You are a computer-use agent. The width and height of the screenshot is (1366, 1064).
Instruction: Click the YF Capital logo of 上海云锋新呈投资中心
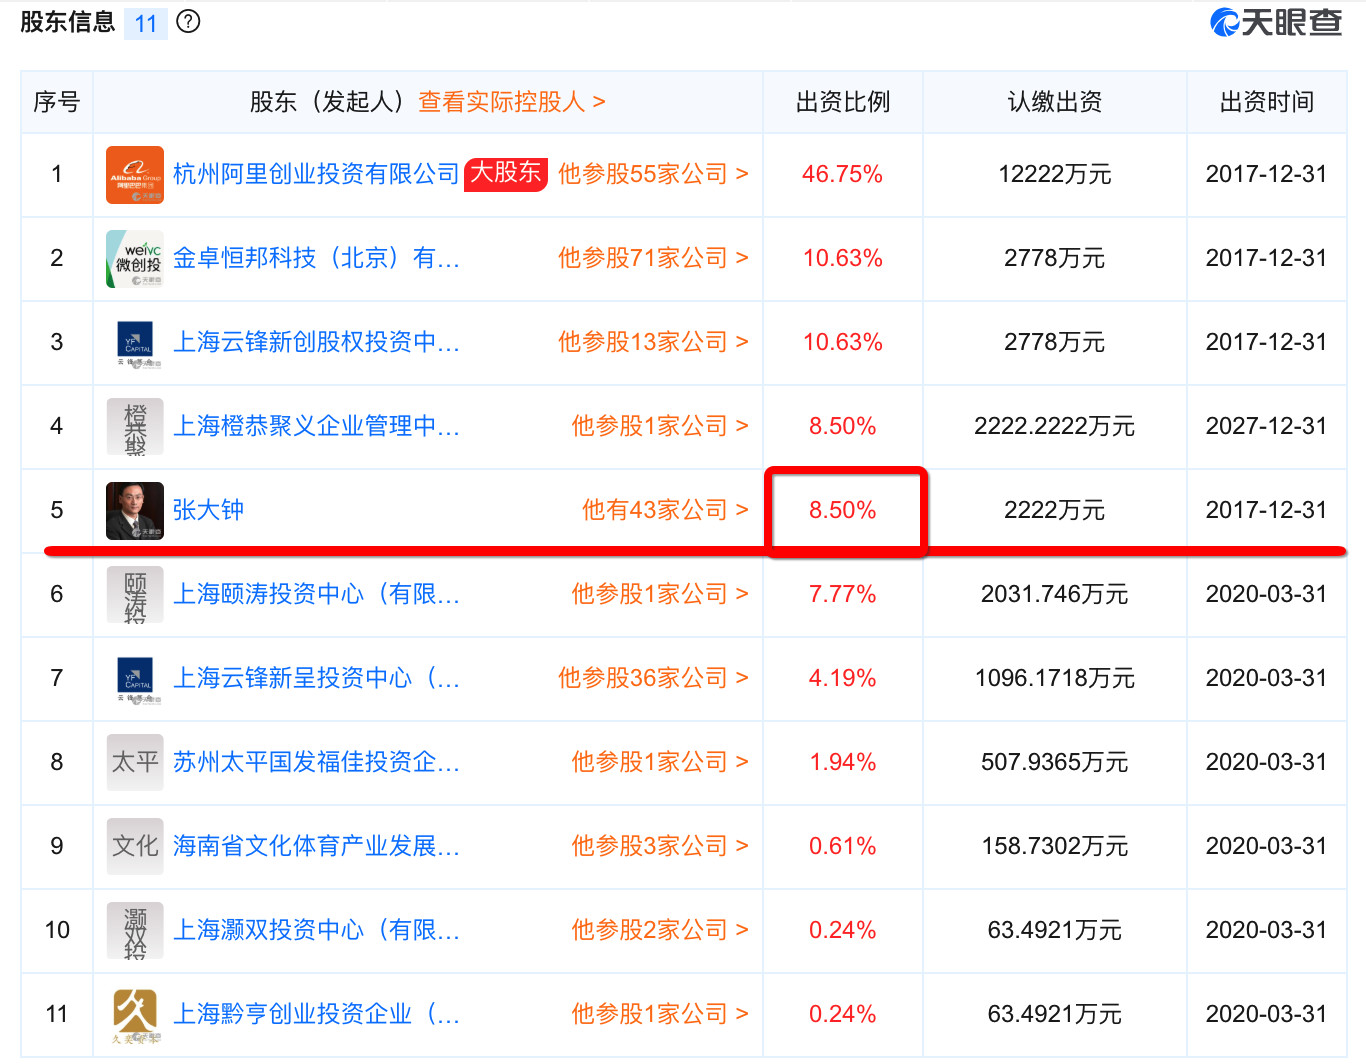click(135, 678)
